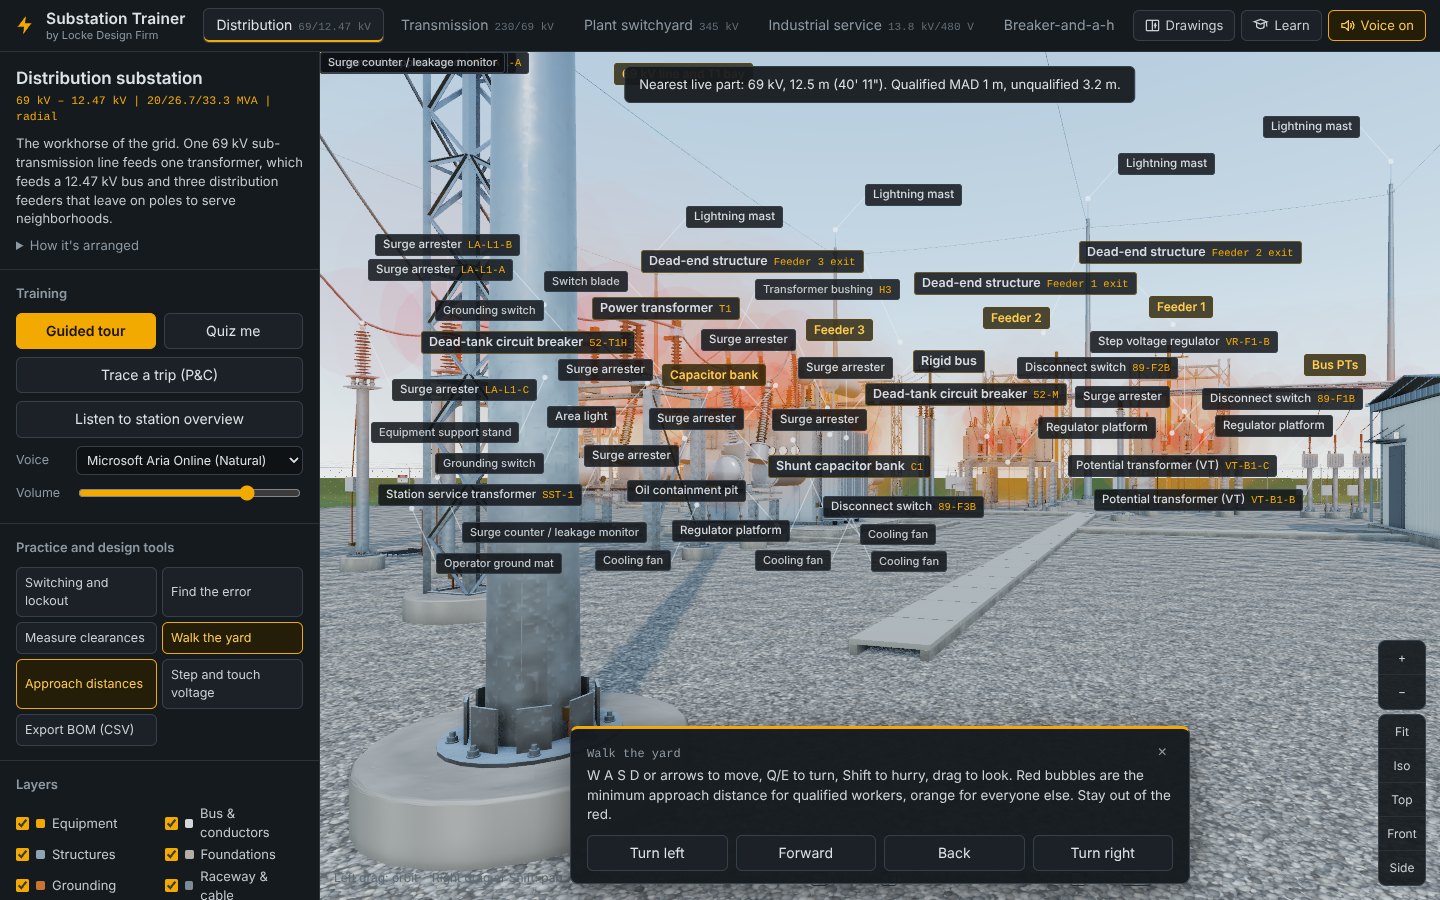Open the Find the error tool
The image size is (1440, 900).
point(232,592)
